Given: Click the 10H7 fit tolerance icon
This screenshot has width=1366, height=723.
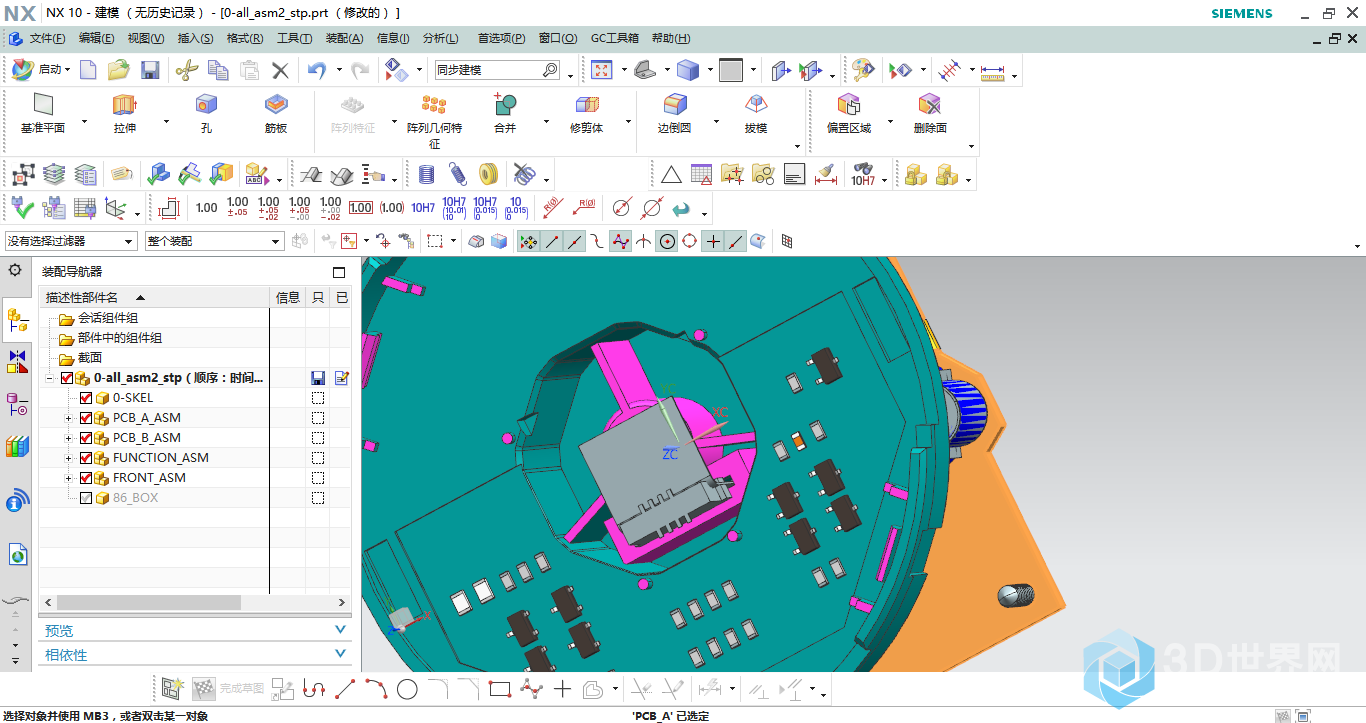Looking at the screenshot, I should click(x=423, y=208).
